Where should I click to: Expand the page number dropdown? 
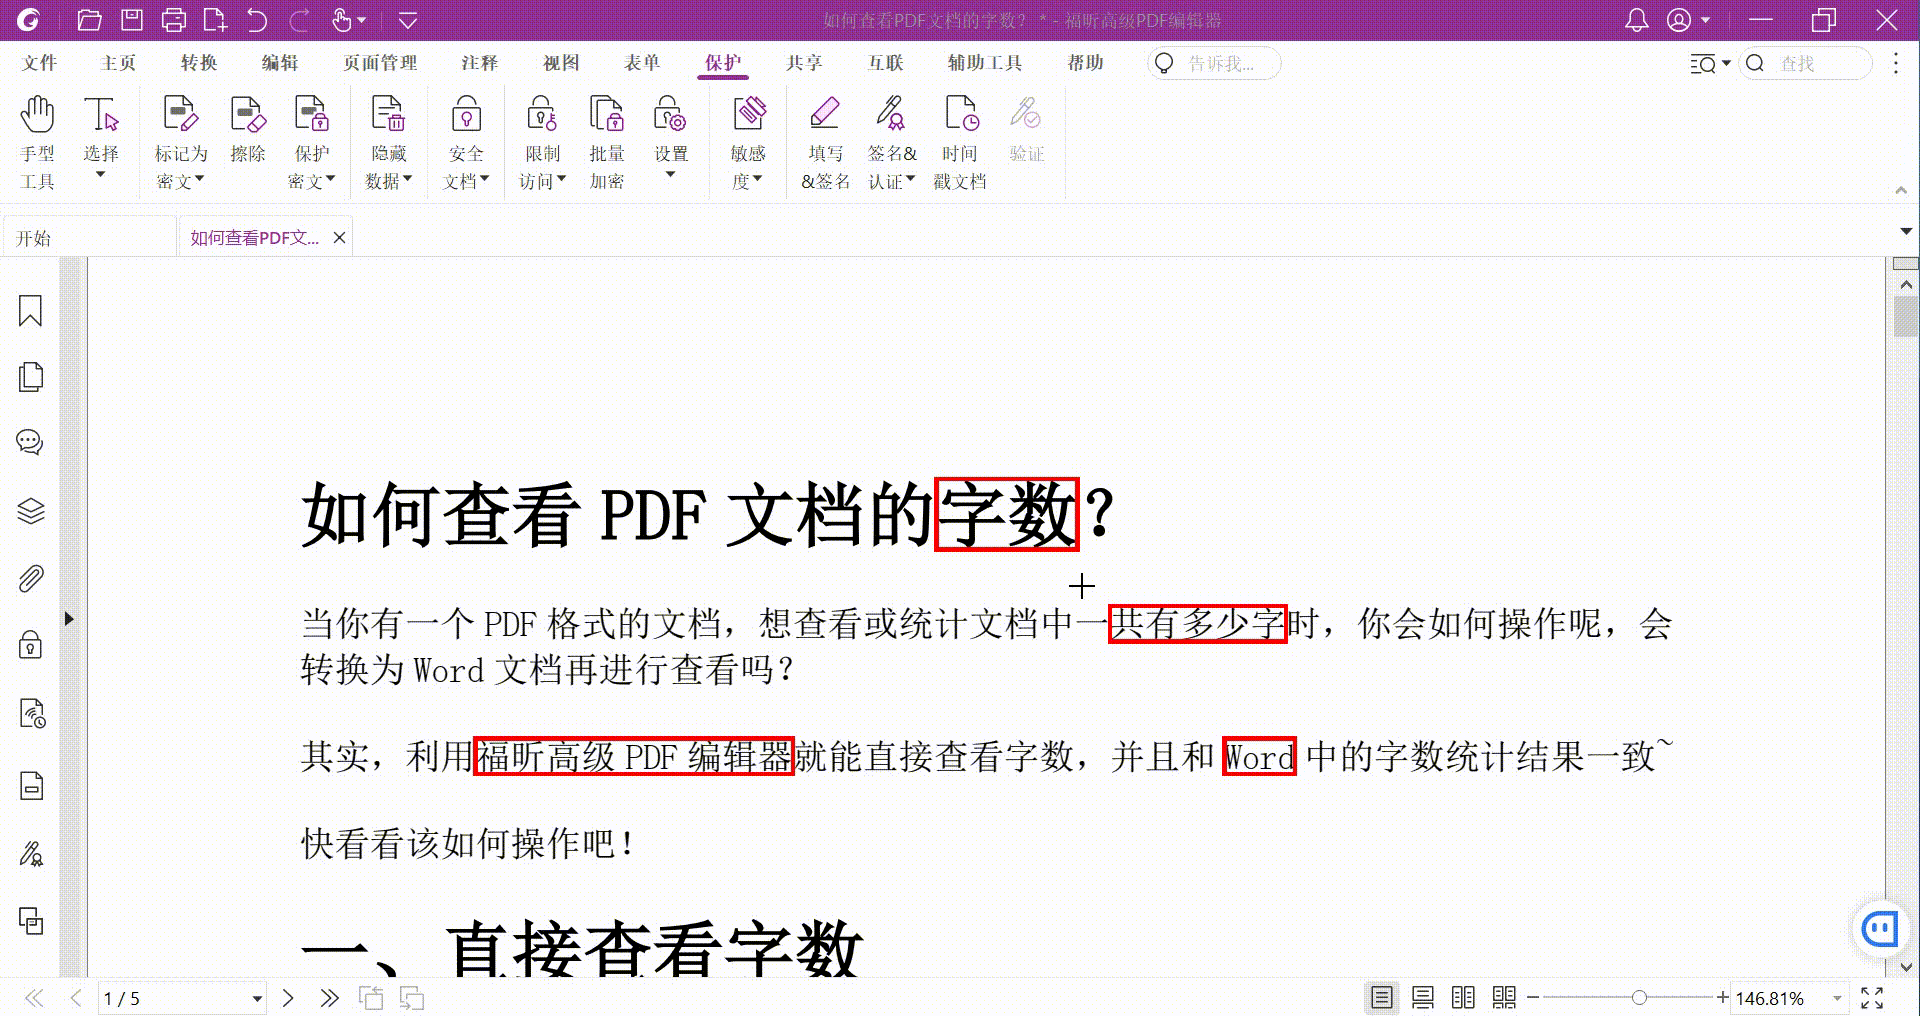[257, 998]
